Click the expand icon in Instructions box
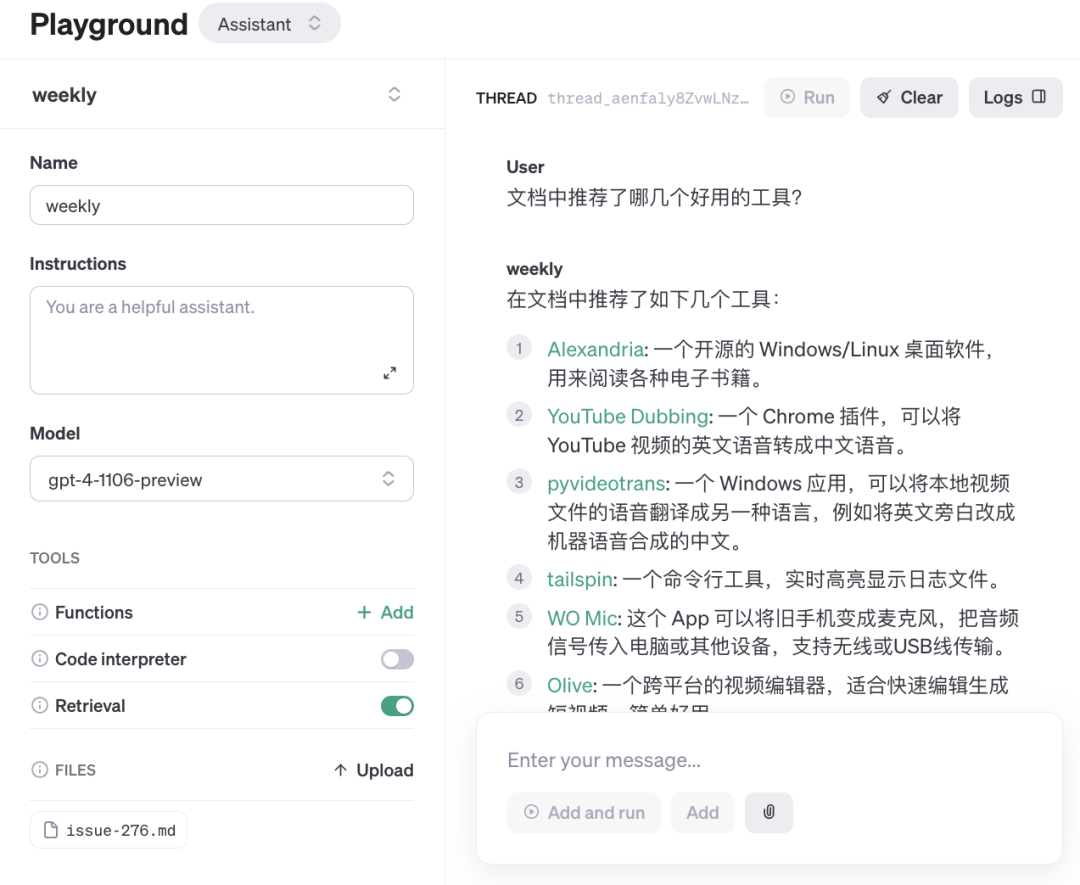 [x=390, y=373]
